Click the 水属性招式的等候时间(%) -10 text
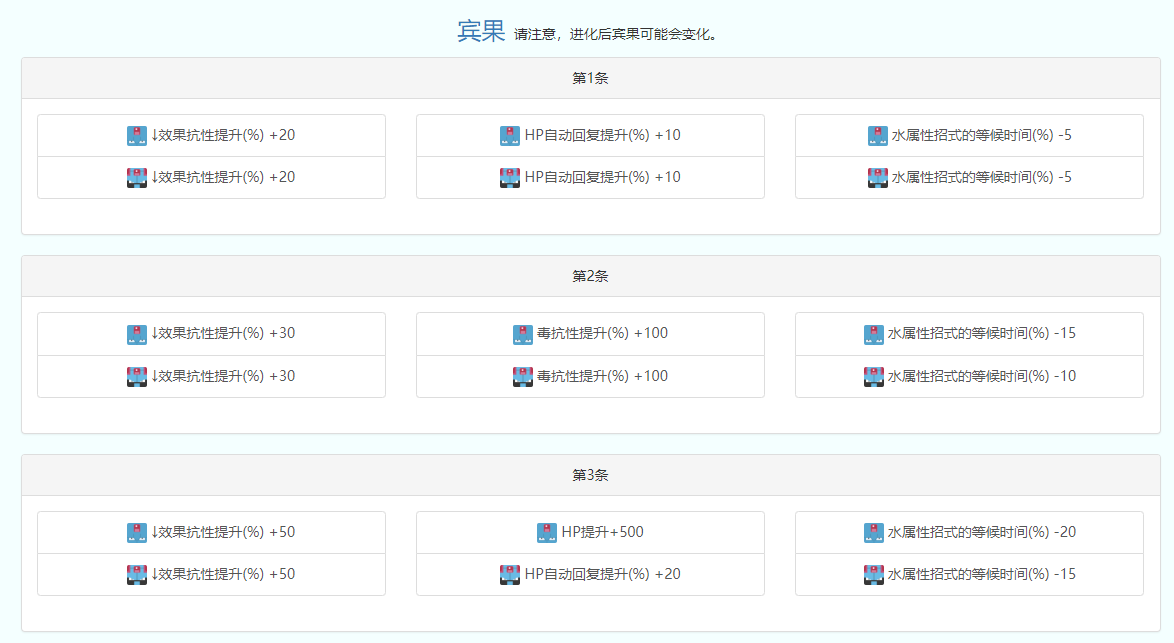 [981, 376]
